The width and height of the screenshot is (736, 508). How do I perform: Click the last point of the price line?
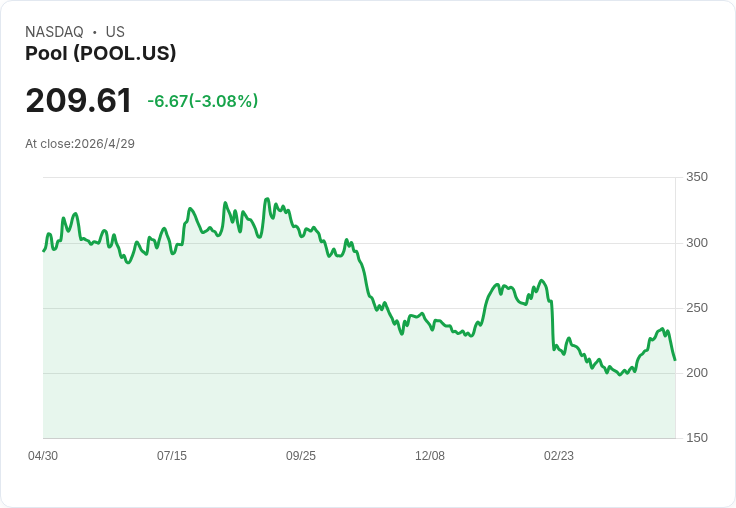(x=675, y=360)
